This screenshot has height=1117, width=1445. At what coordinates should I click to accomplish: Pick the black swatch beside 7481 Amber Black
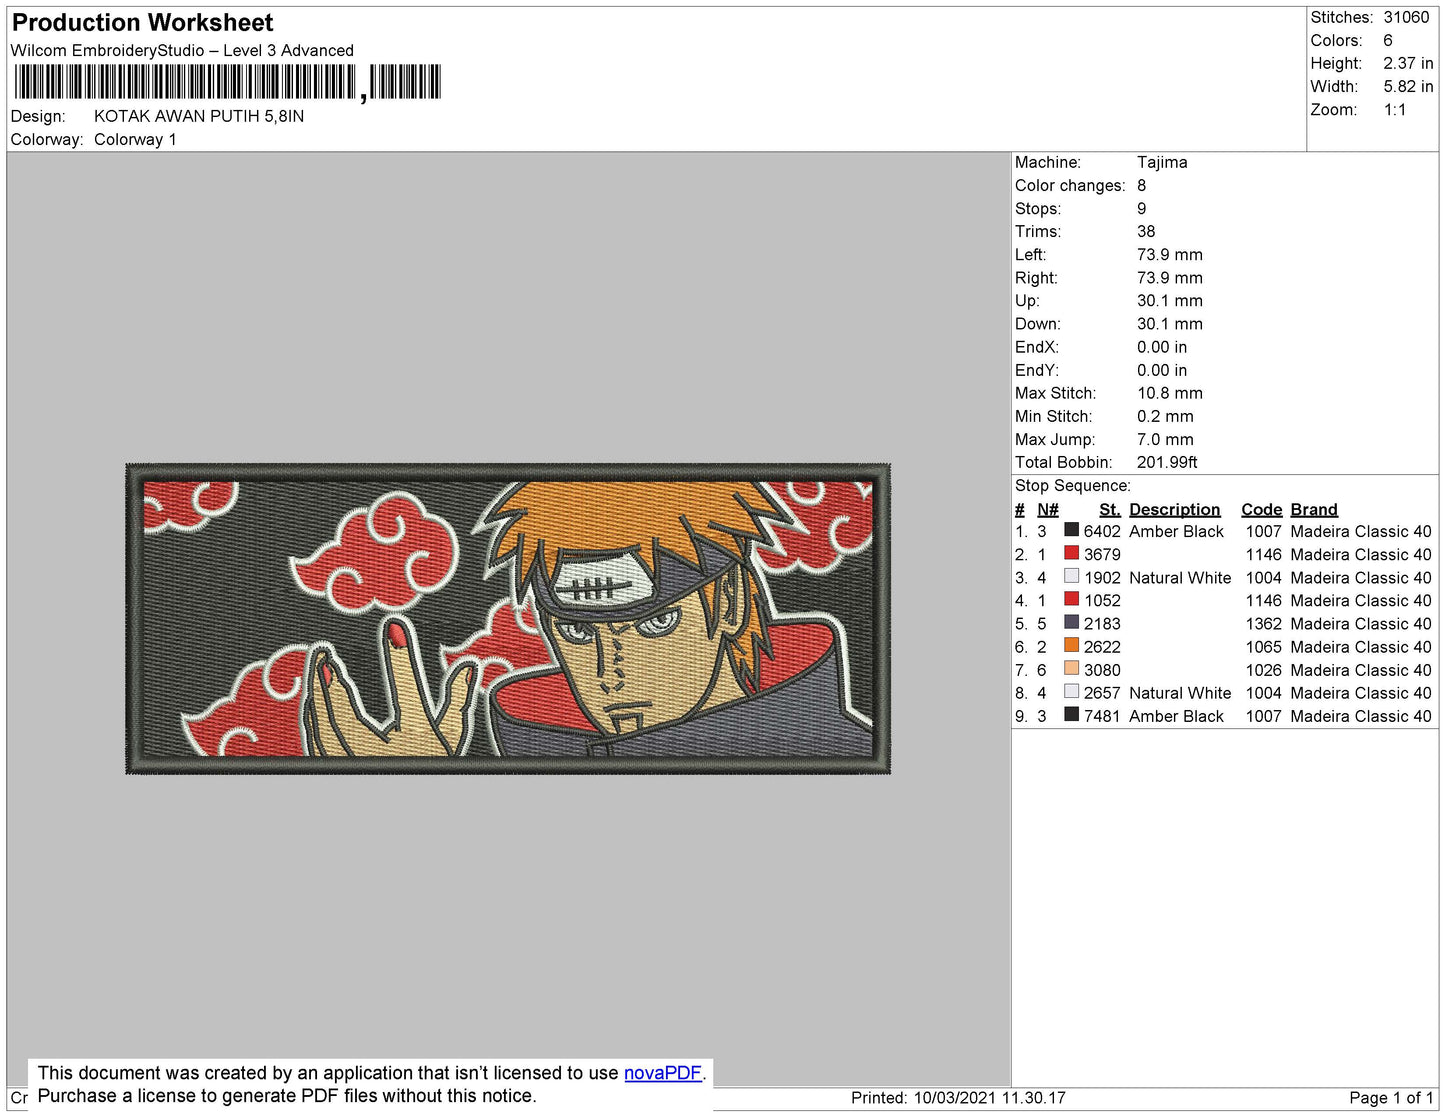tap(1071, 714)
